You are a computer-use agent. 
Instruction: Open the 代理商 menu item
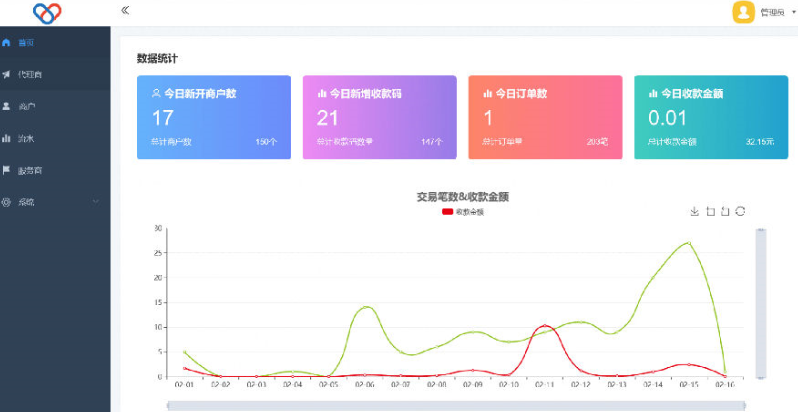pyautogui.click(x=30, y=74)
